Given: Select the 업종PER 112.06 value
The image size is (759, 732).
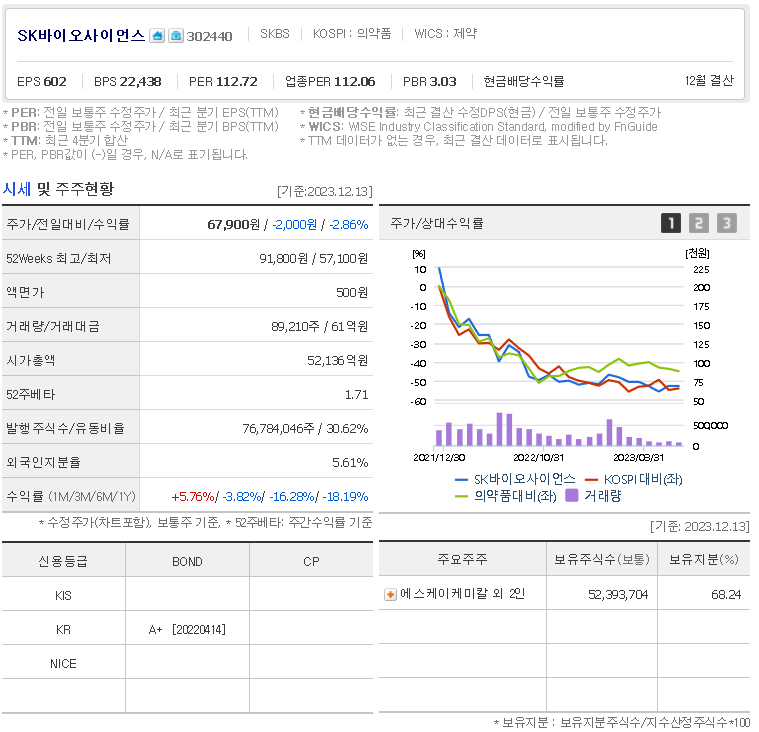Looking at the screenshot, I should [x=330, y=81].
